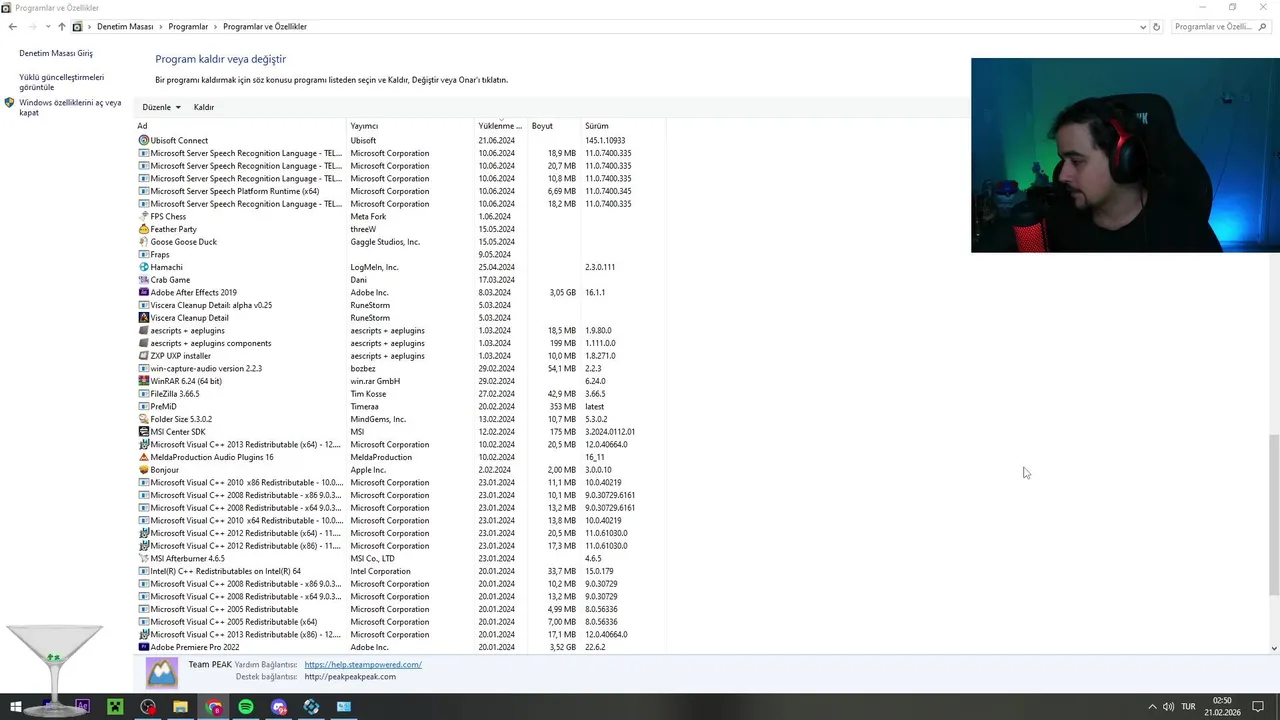Expand chevron after Denetim Masası breadcrumb
The width and height of the screenshot is (1280, 720).
point(161,27)
